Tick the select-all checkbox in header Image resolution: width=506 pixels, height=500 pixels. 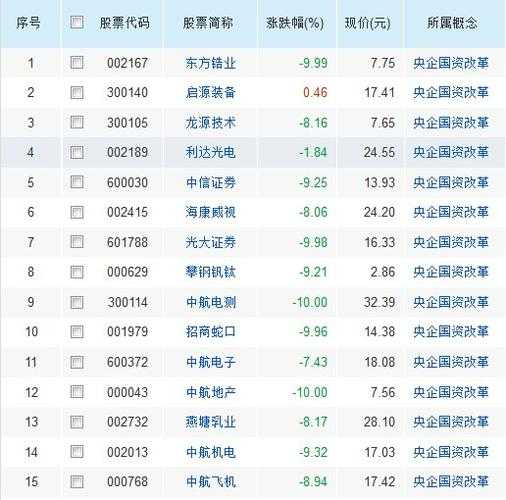77,23
